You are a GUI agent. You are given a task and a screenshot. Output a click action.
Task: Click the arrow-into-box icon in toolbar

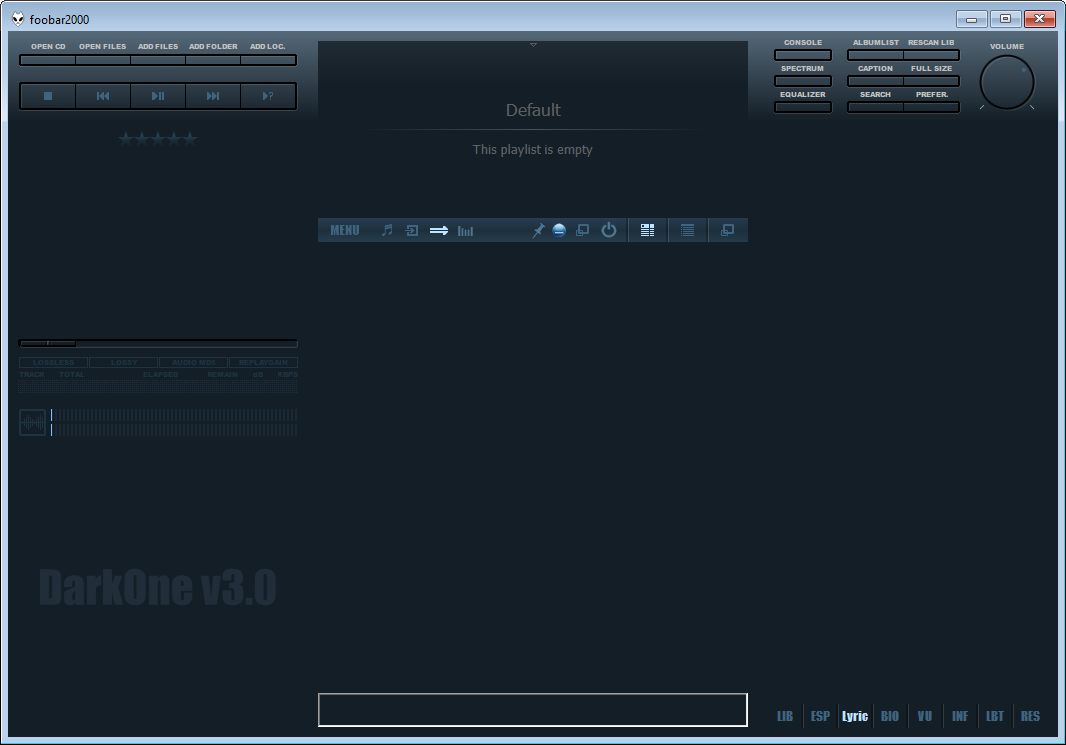[412, 230]
